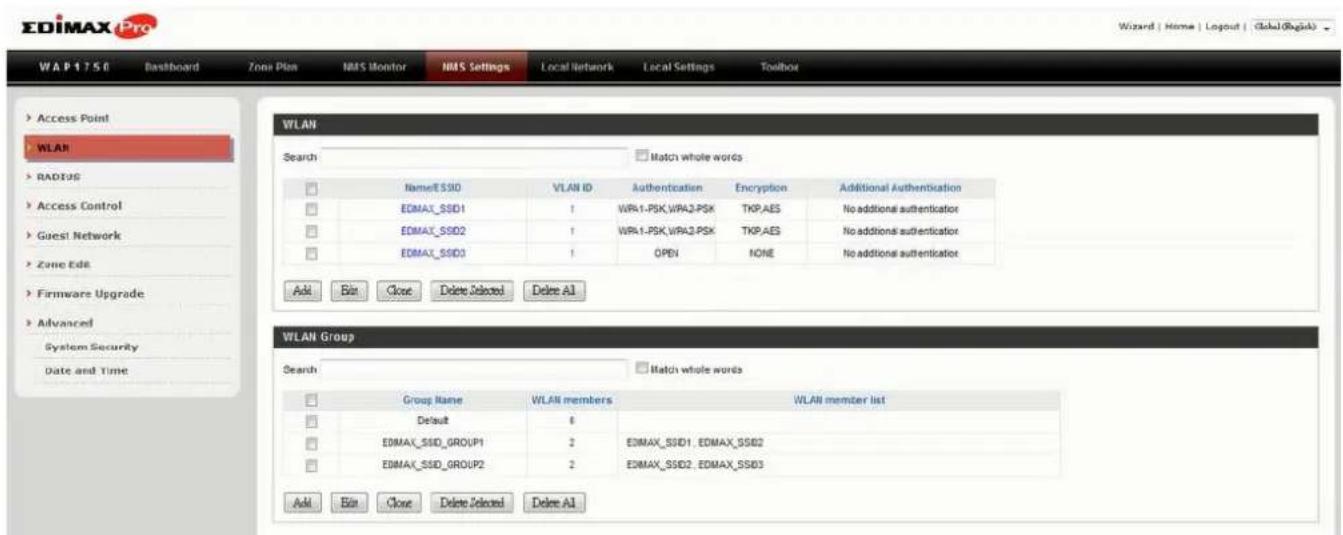Toggle Match whole words for WLAN Group search

click(x=641, y=369)
